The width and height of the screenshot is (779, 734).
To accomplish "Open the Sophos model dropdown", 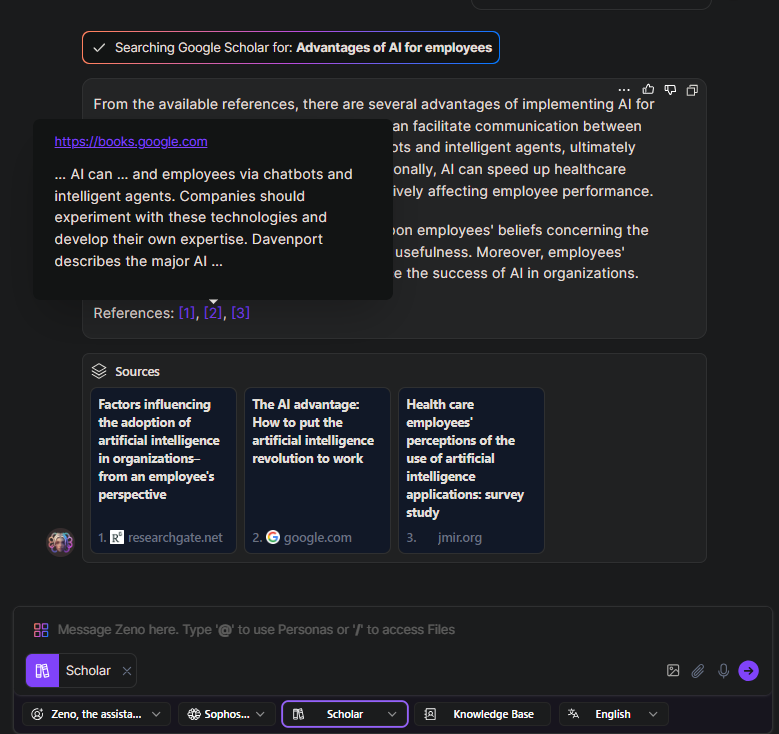I will 226,714.
